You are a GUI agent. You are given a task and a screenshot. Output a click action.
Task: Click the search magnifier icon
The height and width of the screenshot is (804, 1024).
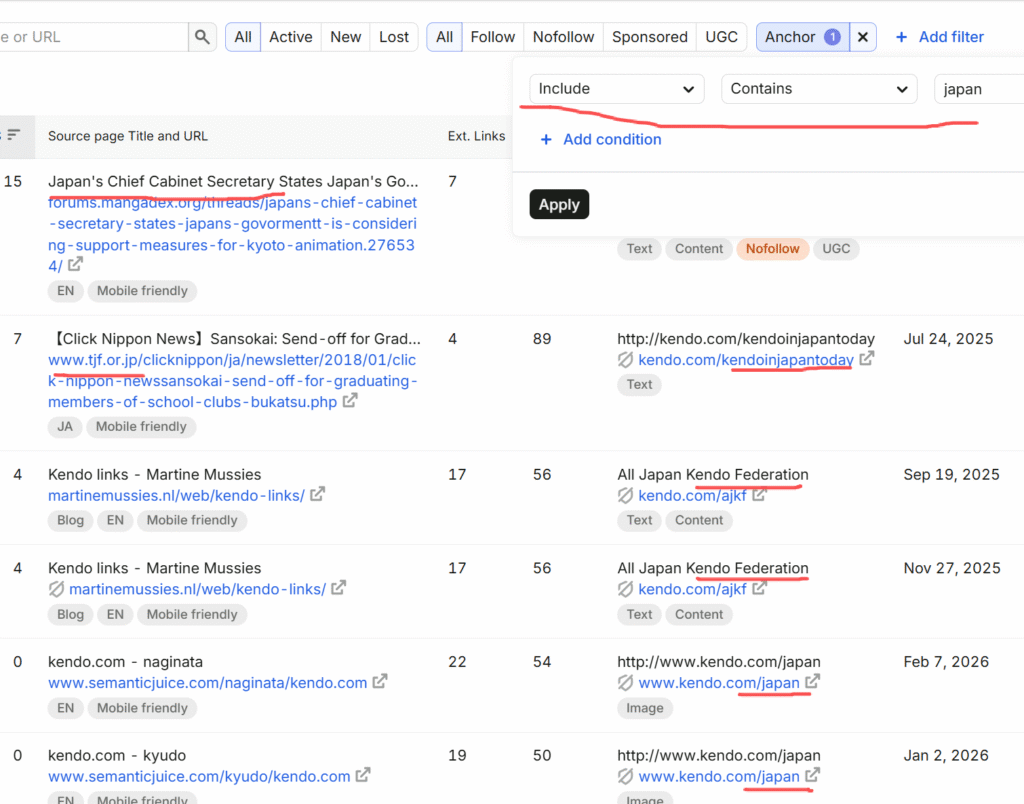click(x=202, y=37)
